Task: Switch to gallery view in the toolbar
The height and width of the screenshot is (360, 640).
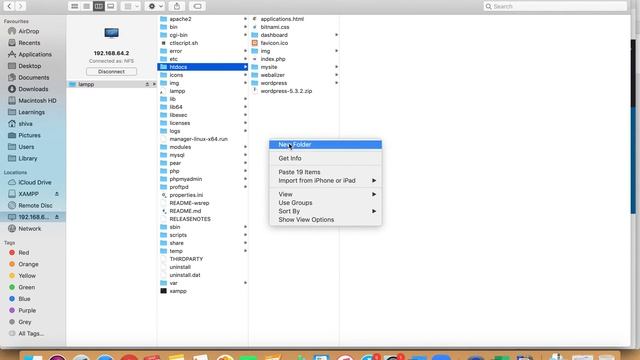Action: click(111, 6)
